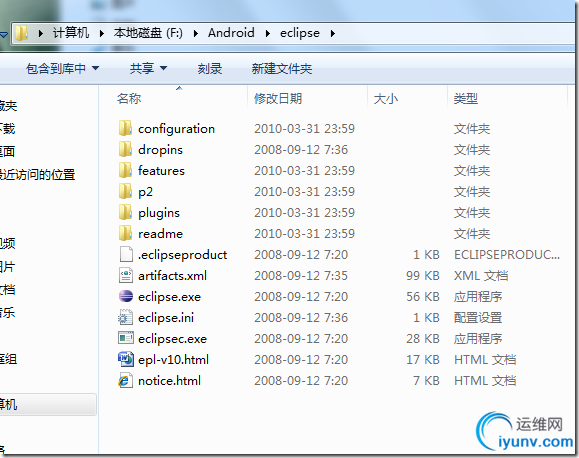Click the 文件夹 type of configuration
The height and width of the screenshot is (458, 579).
click(x=472, y=129)
